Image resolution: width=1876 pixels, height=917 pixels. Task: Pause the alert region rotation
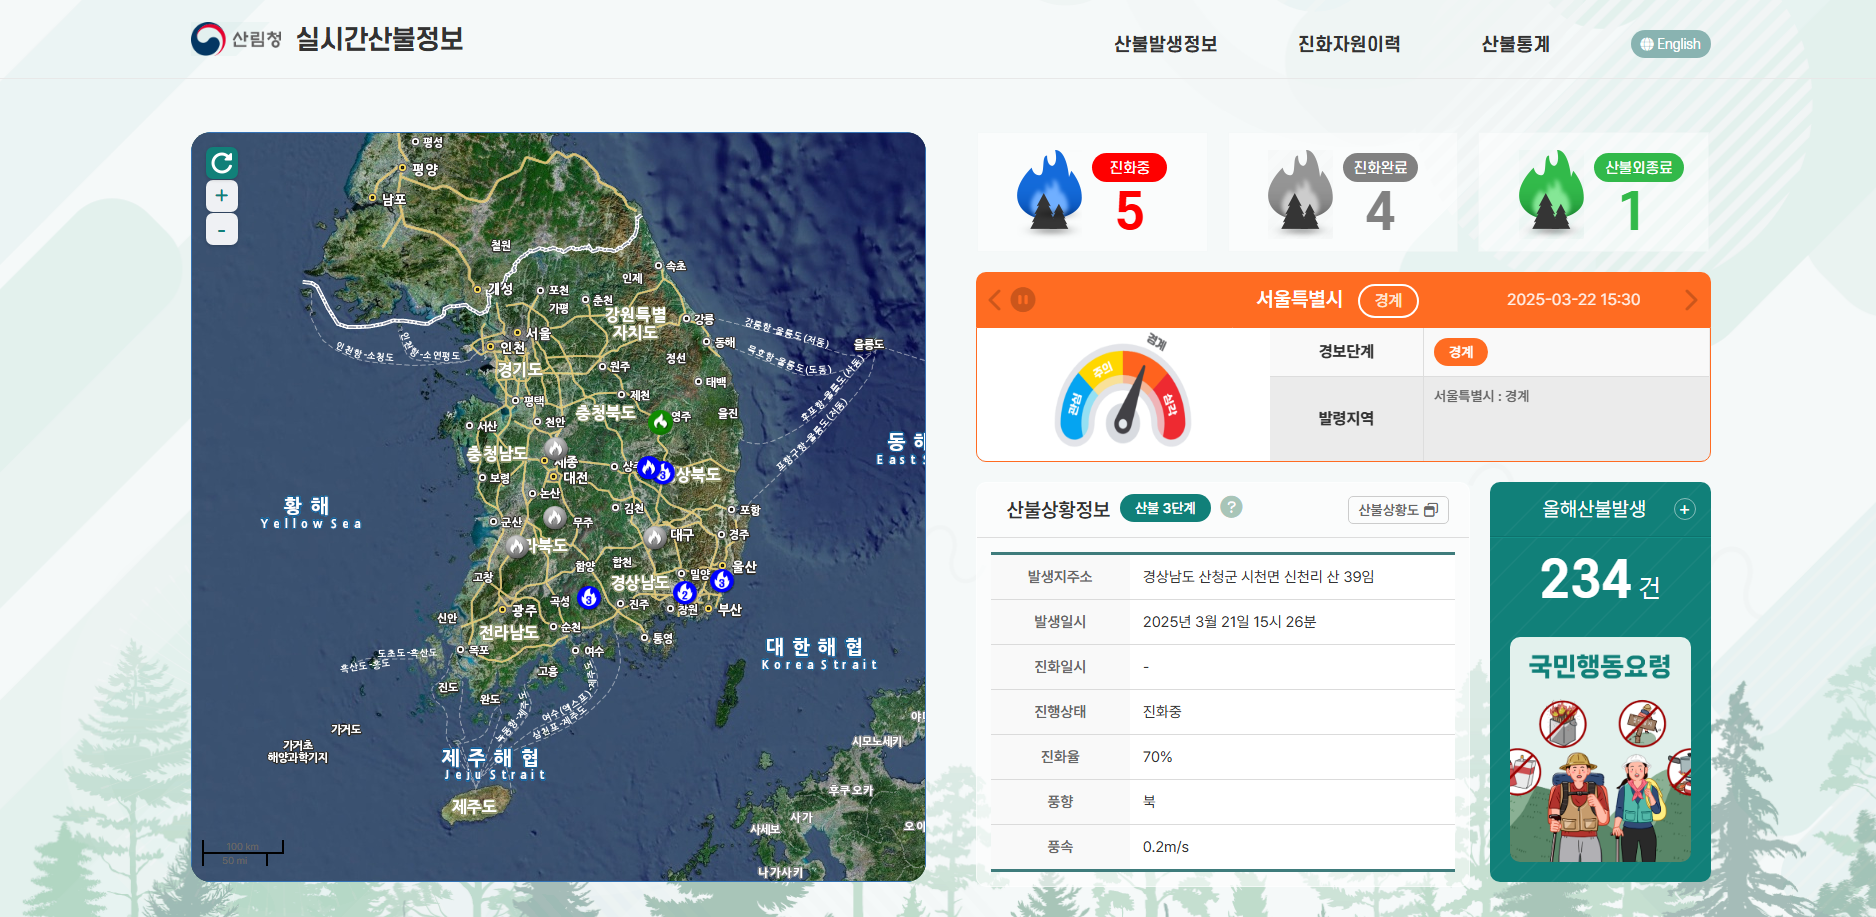(x=1023, y=299)
